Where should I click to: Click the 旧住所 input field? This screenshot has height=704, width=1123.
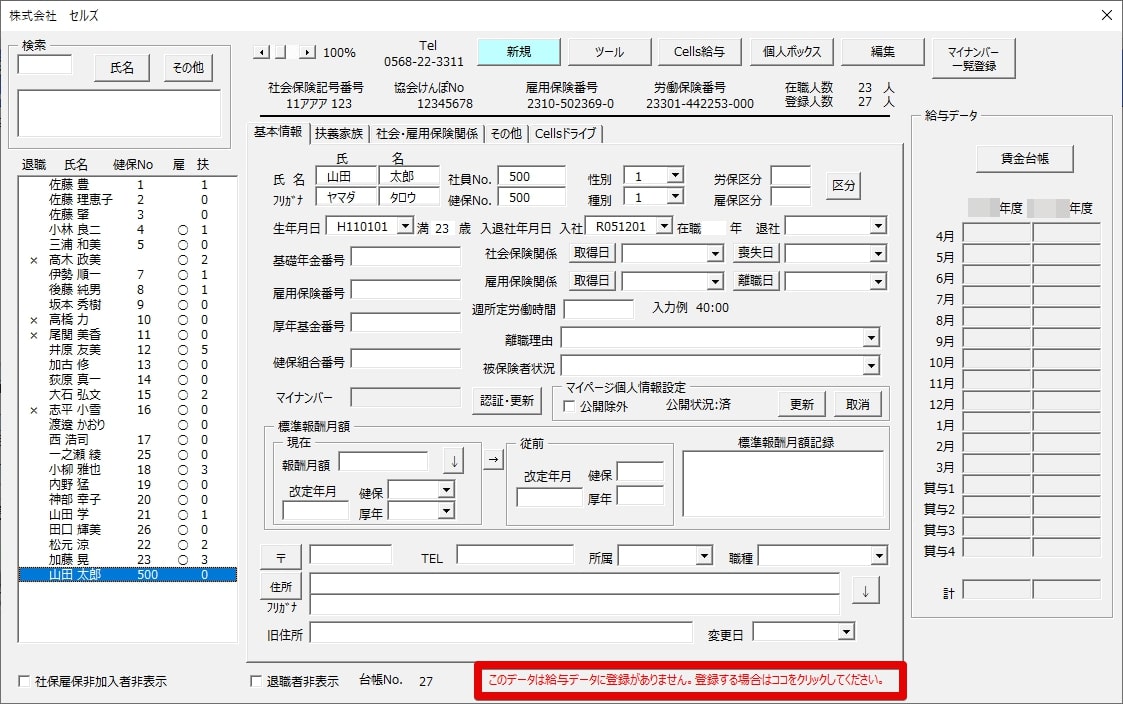(501, 632)
